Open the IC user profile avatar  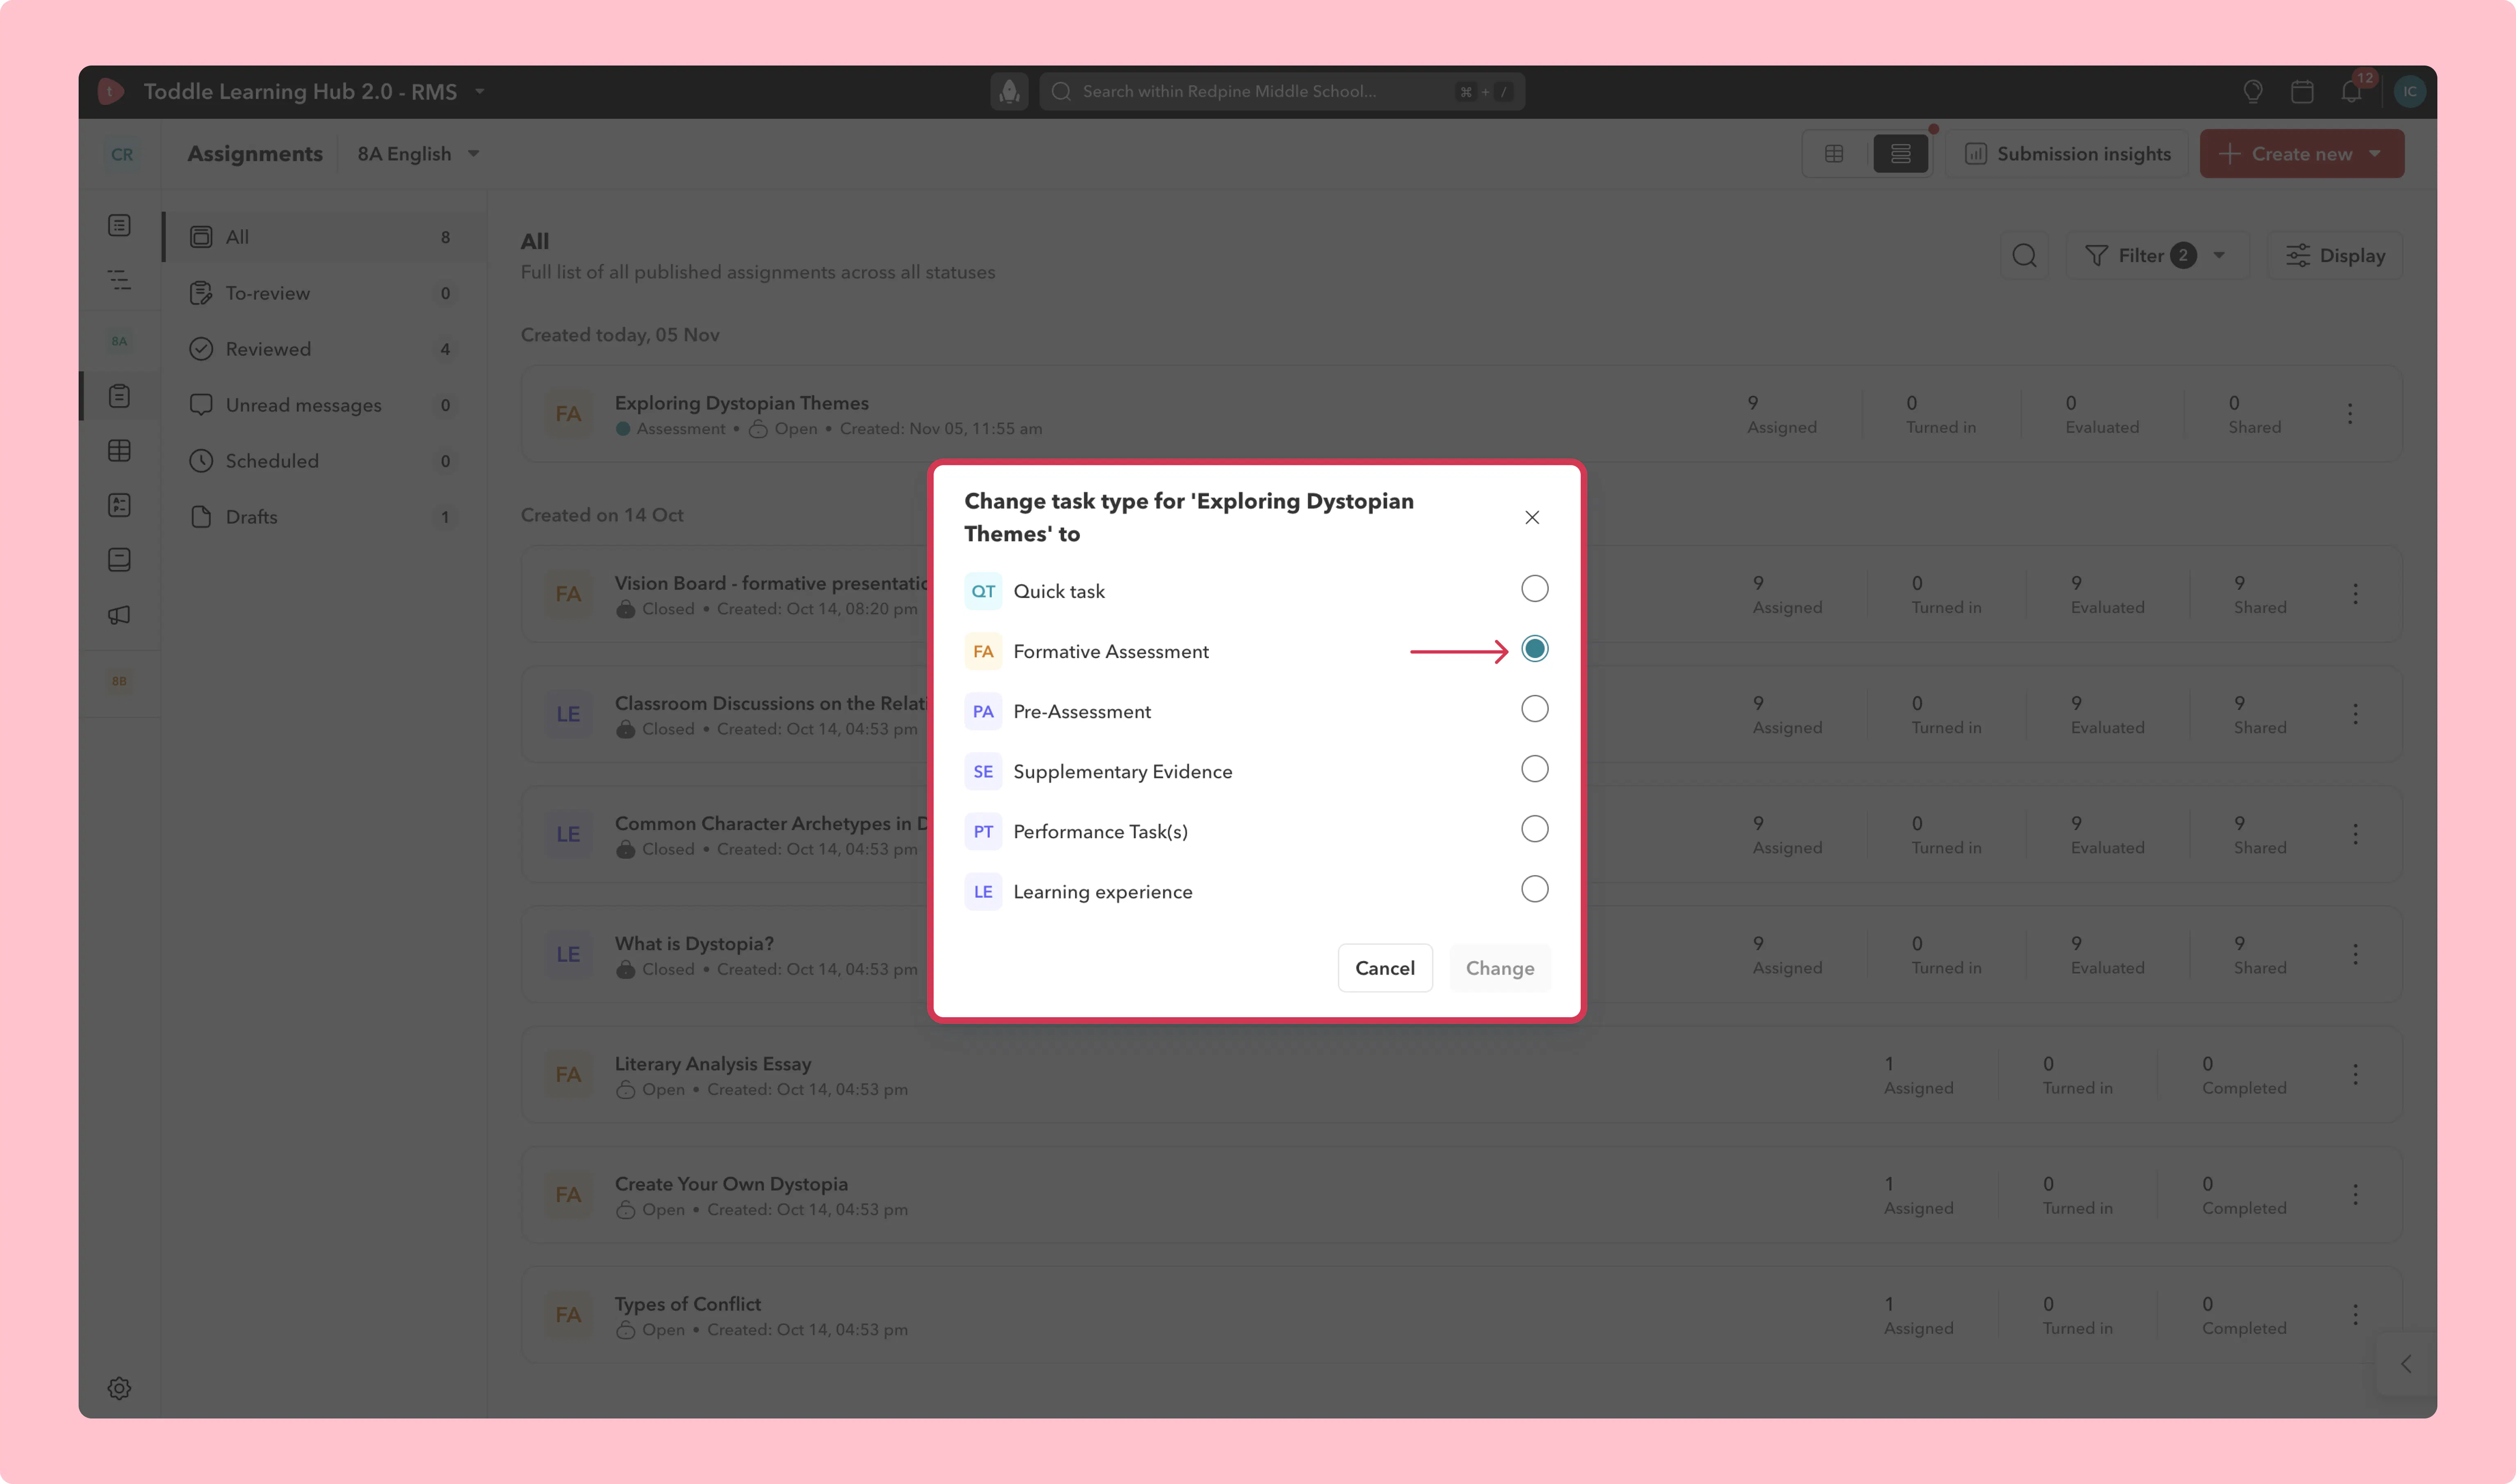(x=2410, y=92)
